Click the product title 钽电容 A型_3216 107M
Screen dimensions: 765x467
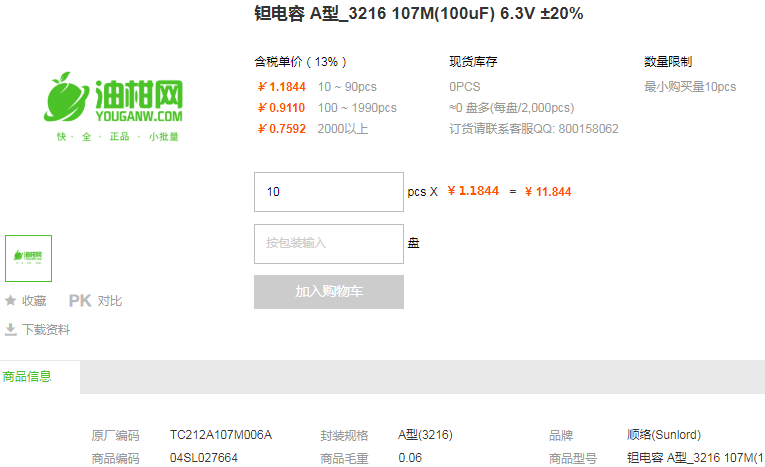point(419,14)
